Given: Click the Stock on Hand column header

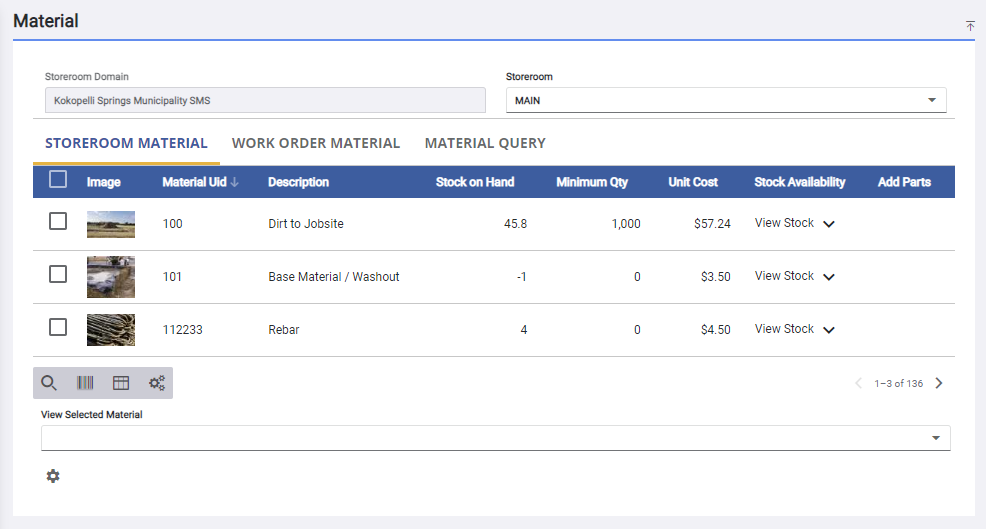Looking at the screenshot, I should (x=475, y=182).
